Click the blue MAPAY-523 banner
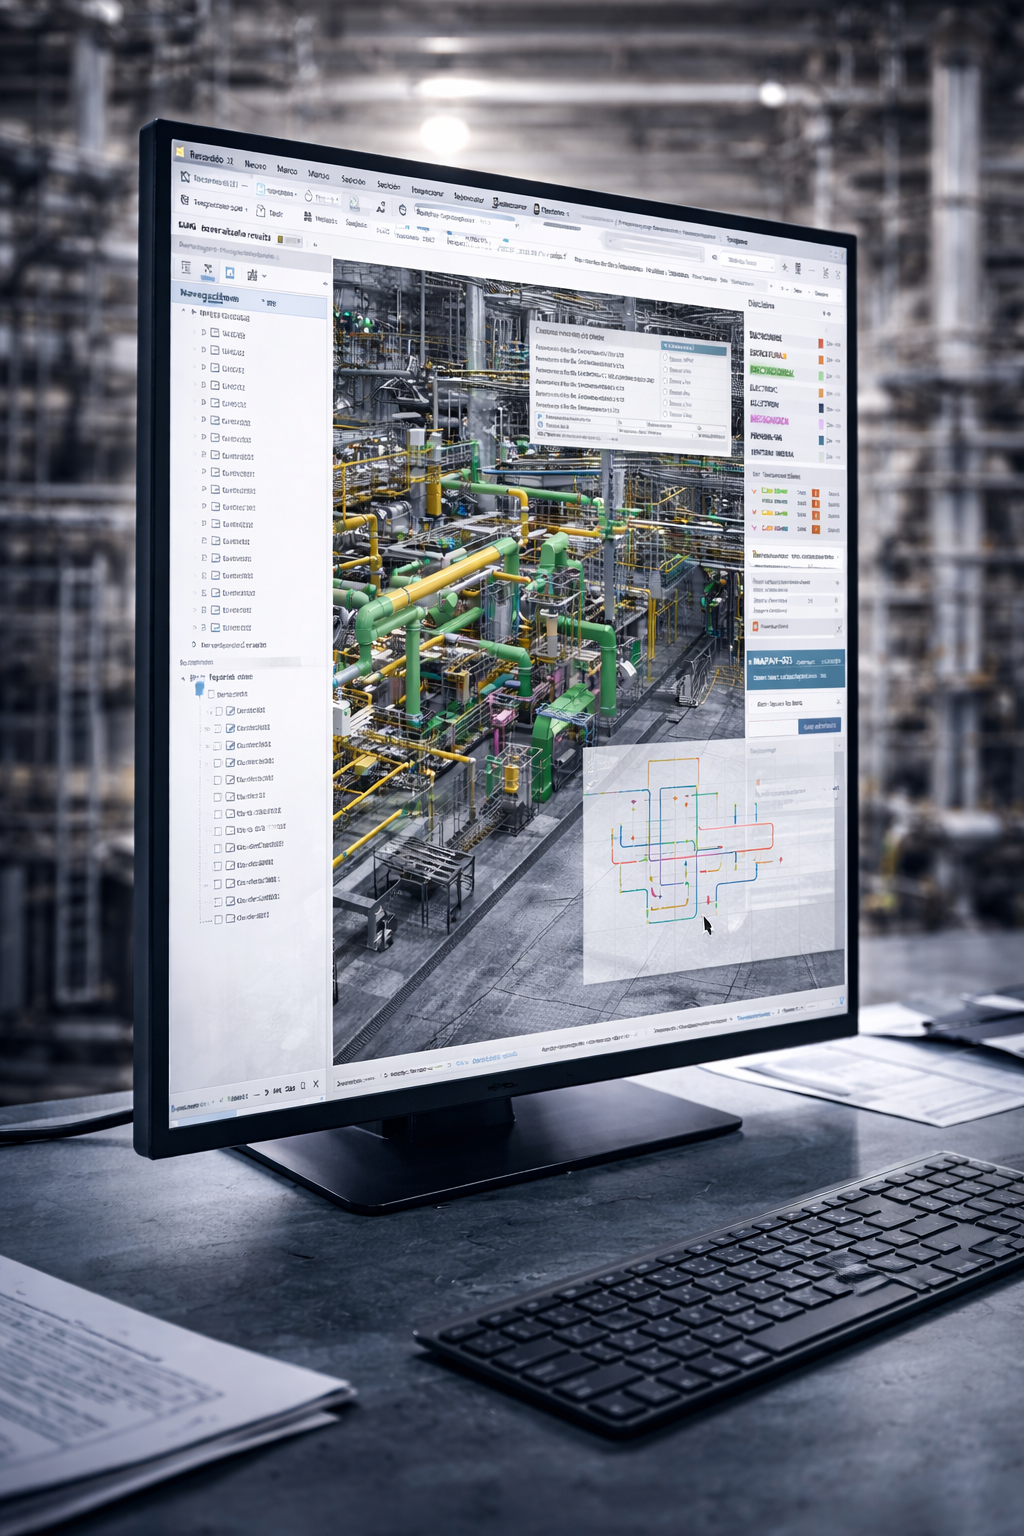Viewport: 1024px width, 1536px height. click(795, 668)
